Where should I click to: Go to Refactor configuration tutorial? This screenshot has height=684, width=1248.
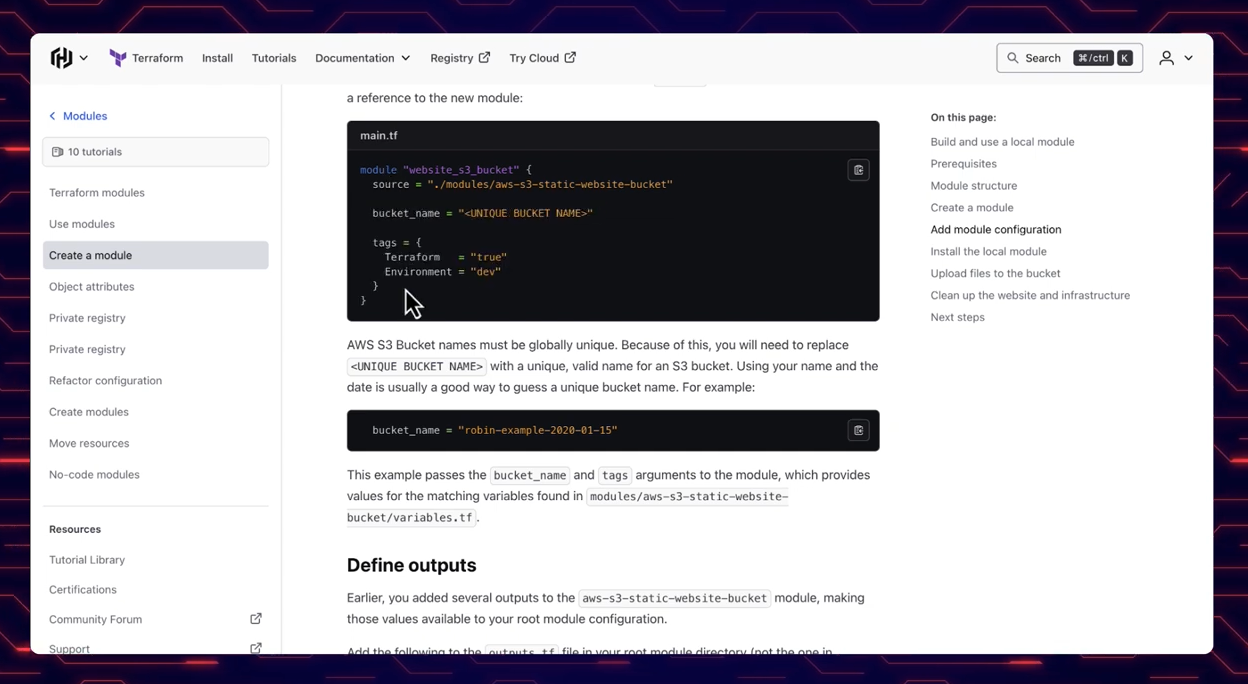(x=105, y=381)
